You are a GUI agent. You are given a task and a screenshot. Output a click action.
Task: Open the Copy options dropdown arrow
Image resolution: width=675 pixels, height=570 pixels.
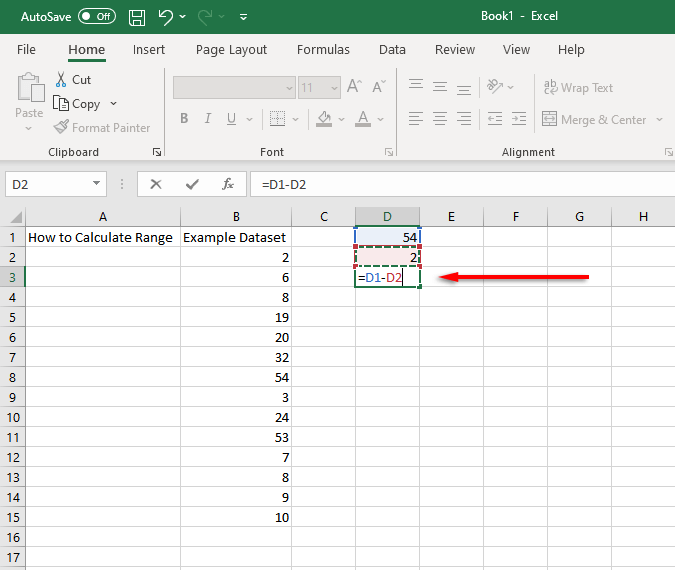[113, 104]
